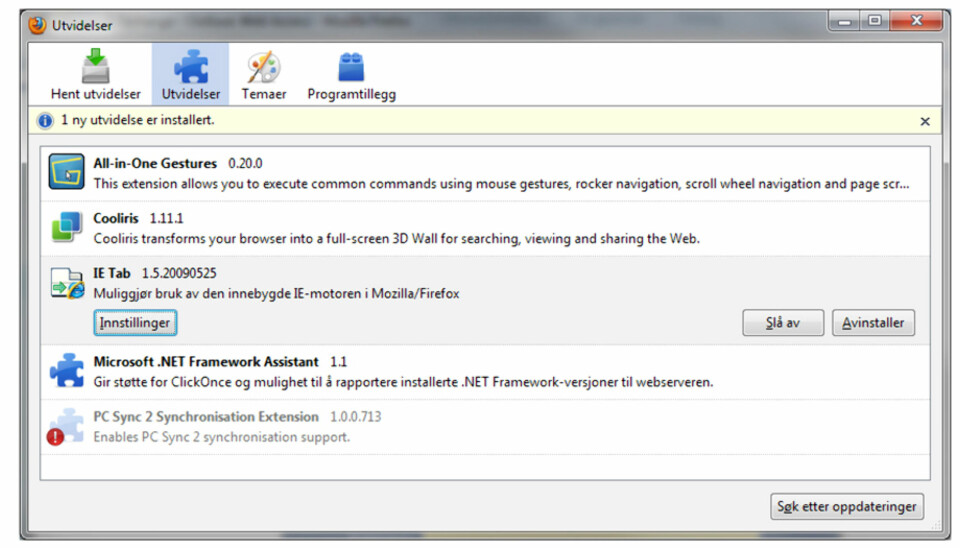This screenshot has width=960, height=548.
Task: Click the Cooliris extension icon
Action: point(66,227)
